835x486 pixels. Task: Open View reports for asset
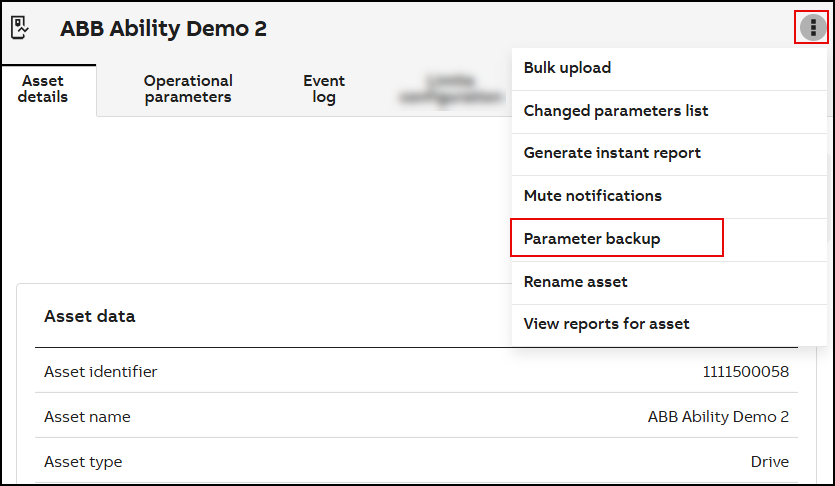[x=607, y=324]
